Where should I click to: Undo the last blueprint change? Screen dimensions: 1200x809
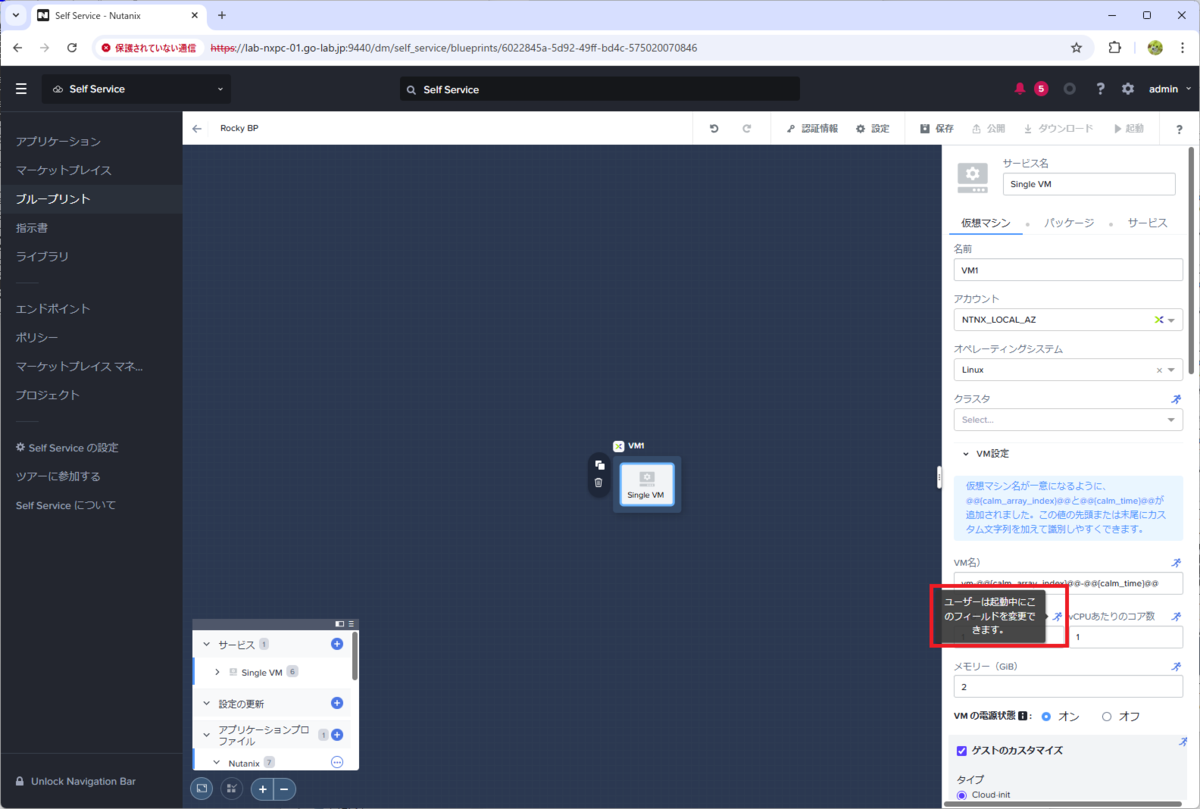pos(714,129)
